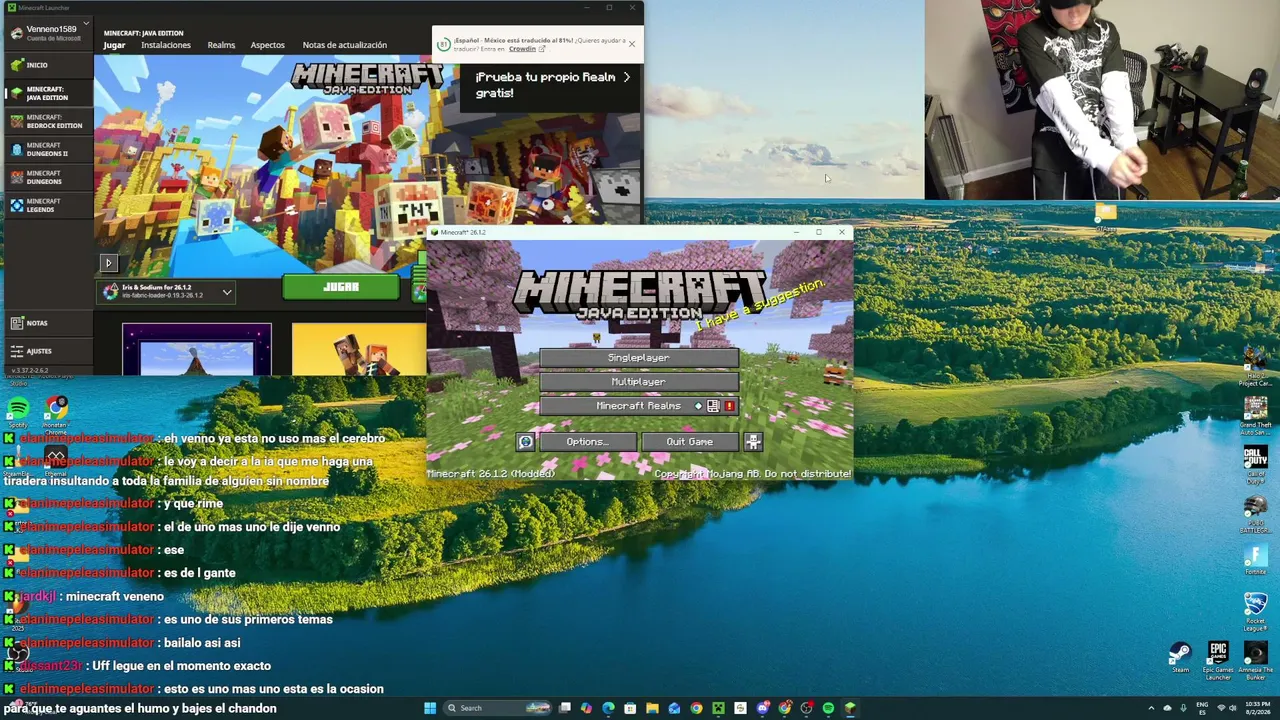
Task: Select the yellow folder on the desktop
Action: click(1105, 216)
